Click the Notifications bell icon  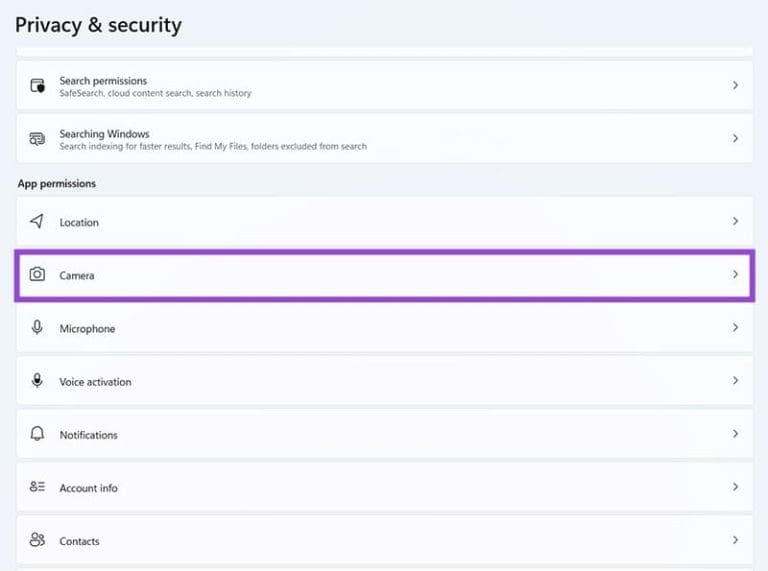(x=37, y=434)
